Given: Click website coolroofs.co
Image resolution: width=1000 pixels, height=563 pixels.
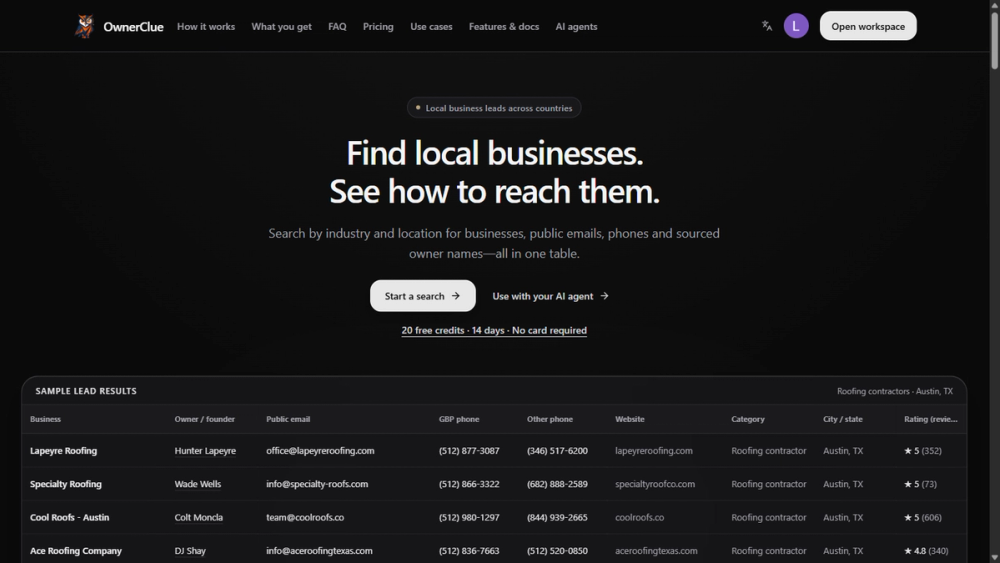Looking at the screenshot, I should click(x=640, y=517).
